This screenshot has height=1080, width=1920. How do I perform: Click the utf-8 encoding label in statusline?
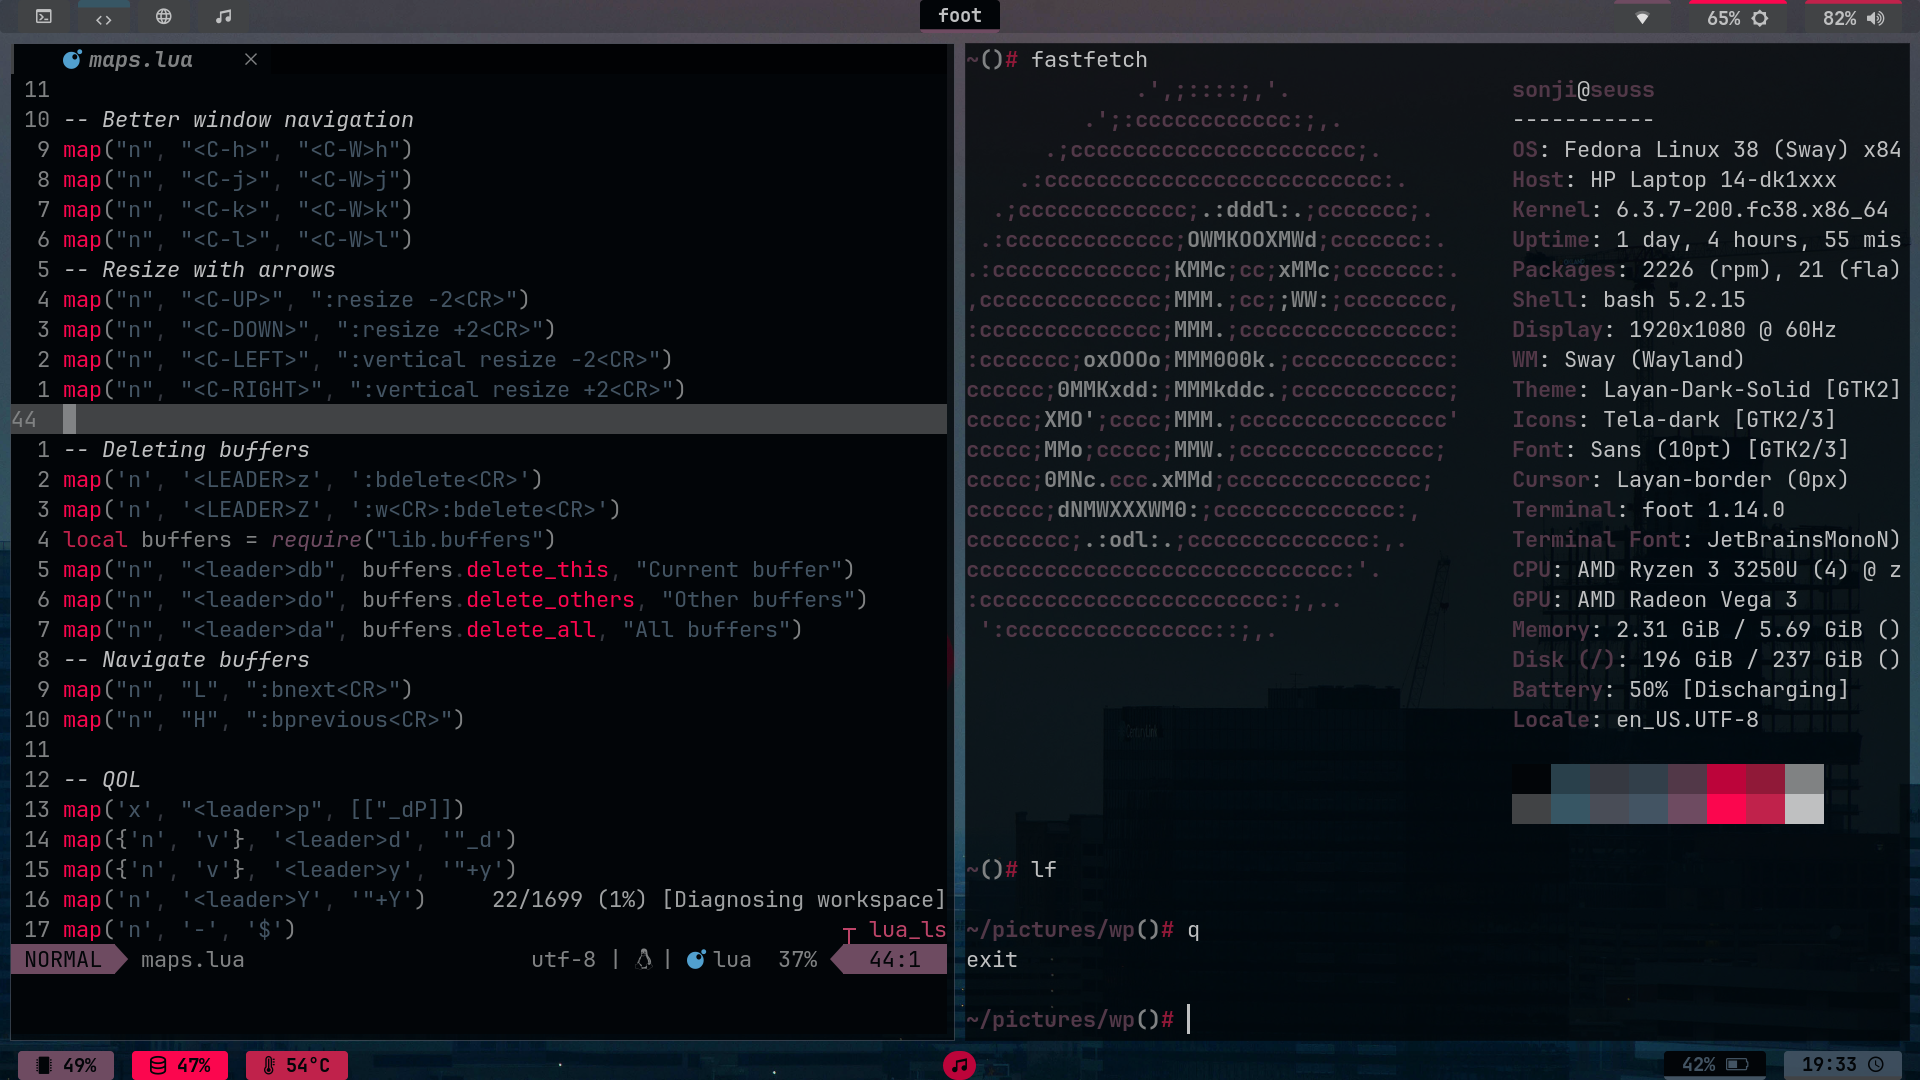(563, 959)
